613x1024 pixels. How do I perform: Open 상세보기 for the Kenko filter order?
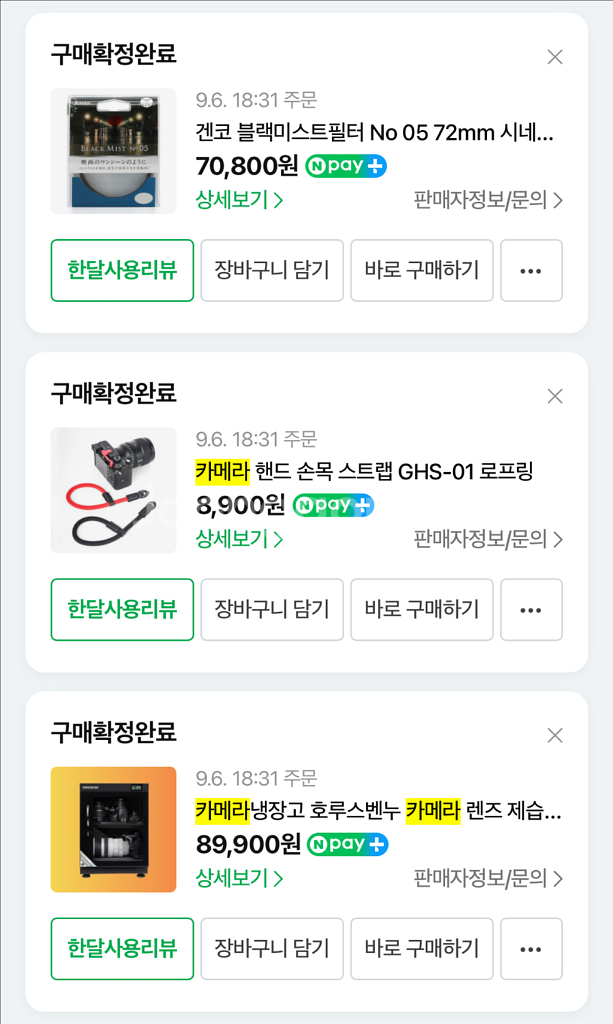tap(240, 200)
